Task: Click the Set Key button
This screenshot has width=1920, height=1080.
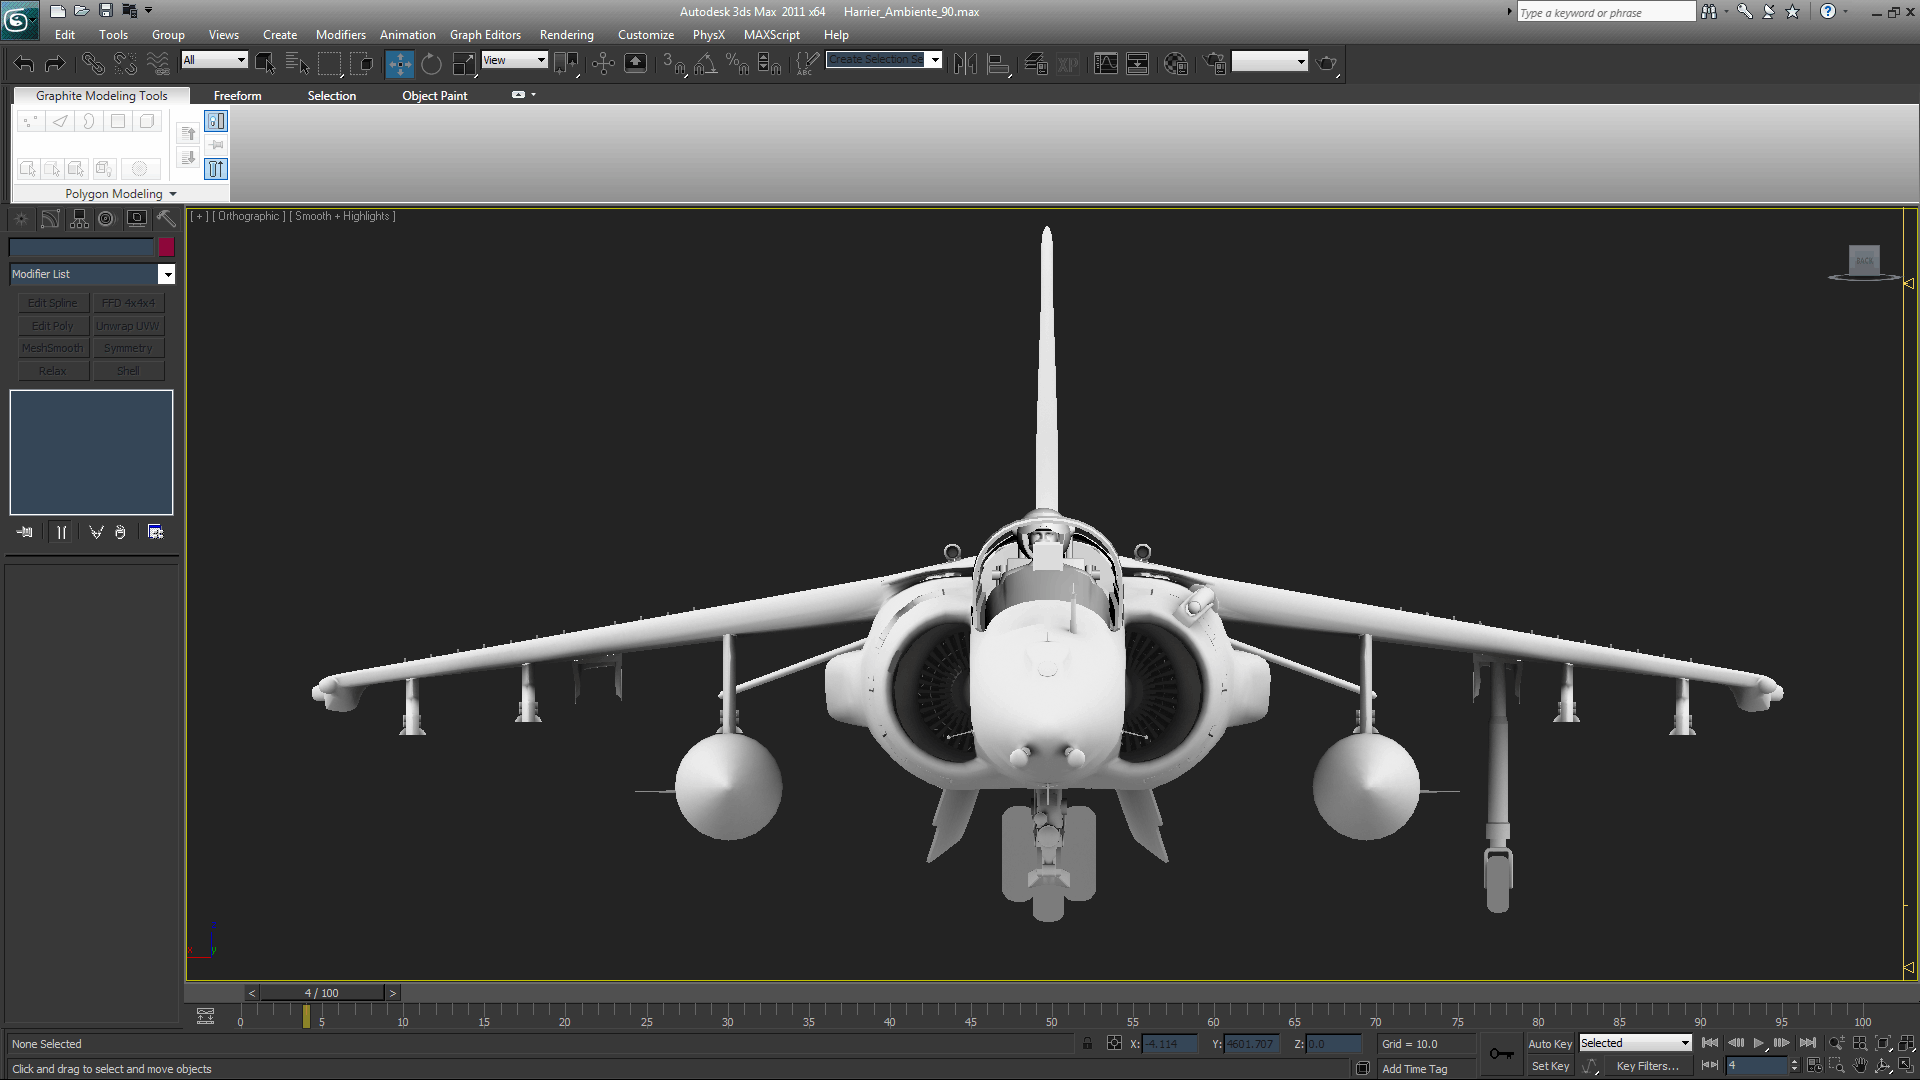Action: [1550, 1066]
